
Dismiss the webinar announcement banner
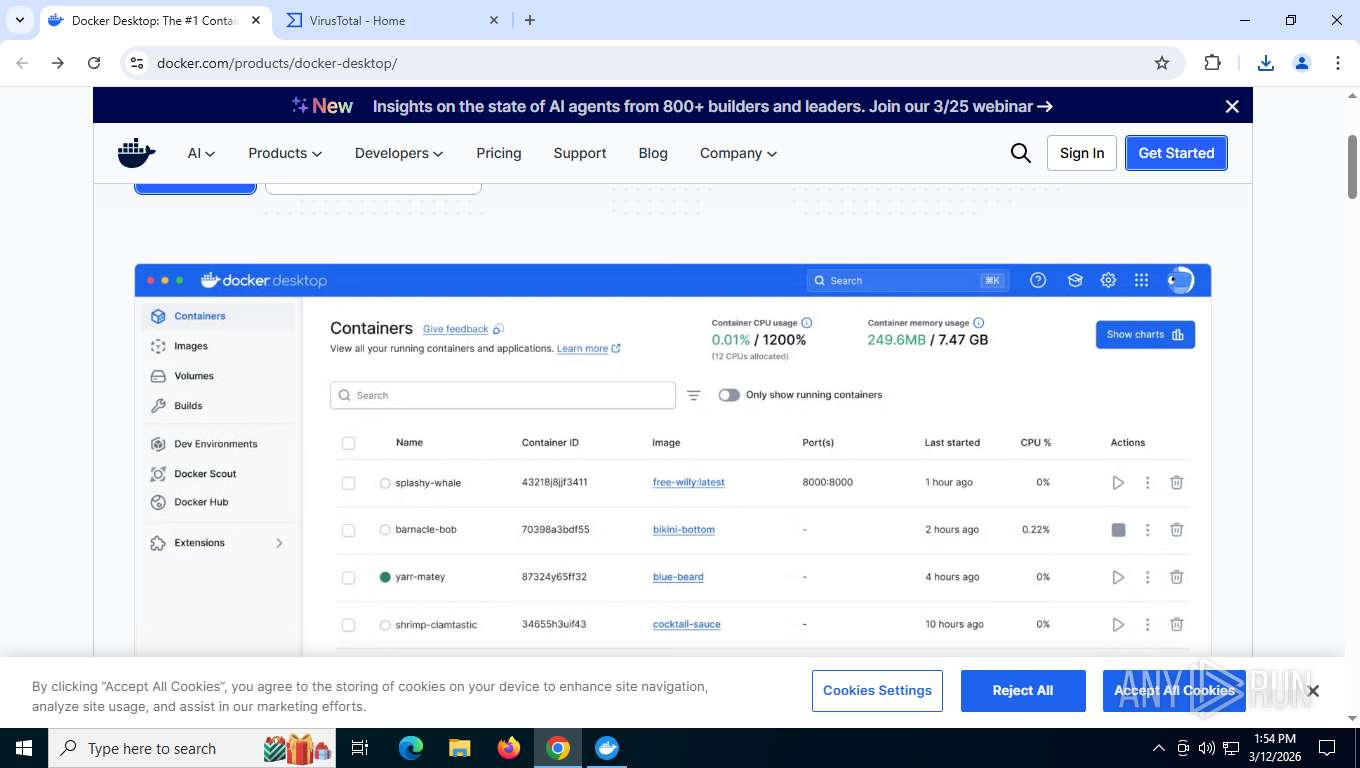(x=1232, y=106)
